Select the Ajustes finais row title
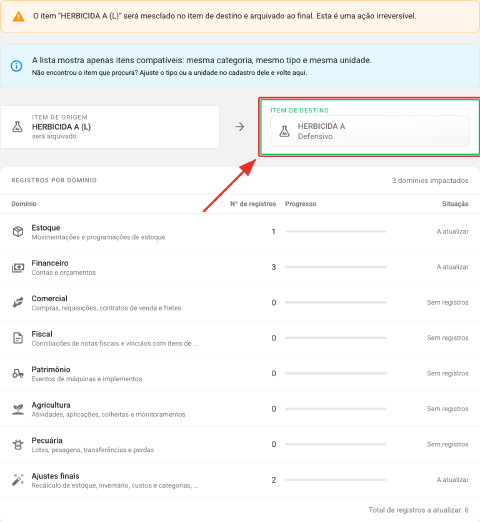 click(55, 476)
